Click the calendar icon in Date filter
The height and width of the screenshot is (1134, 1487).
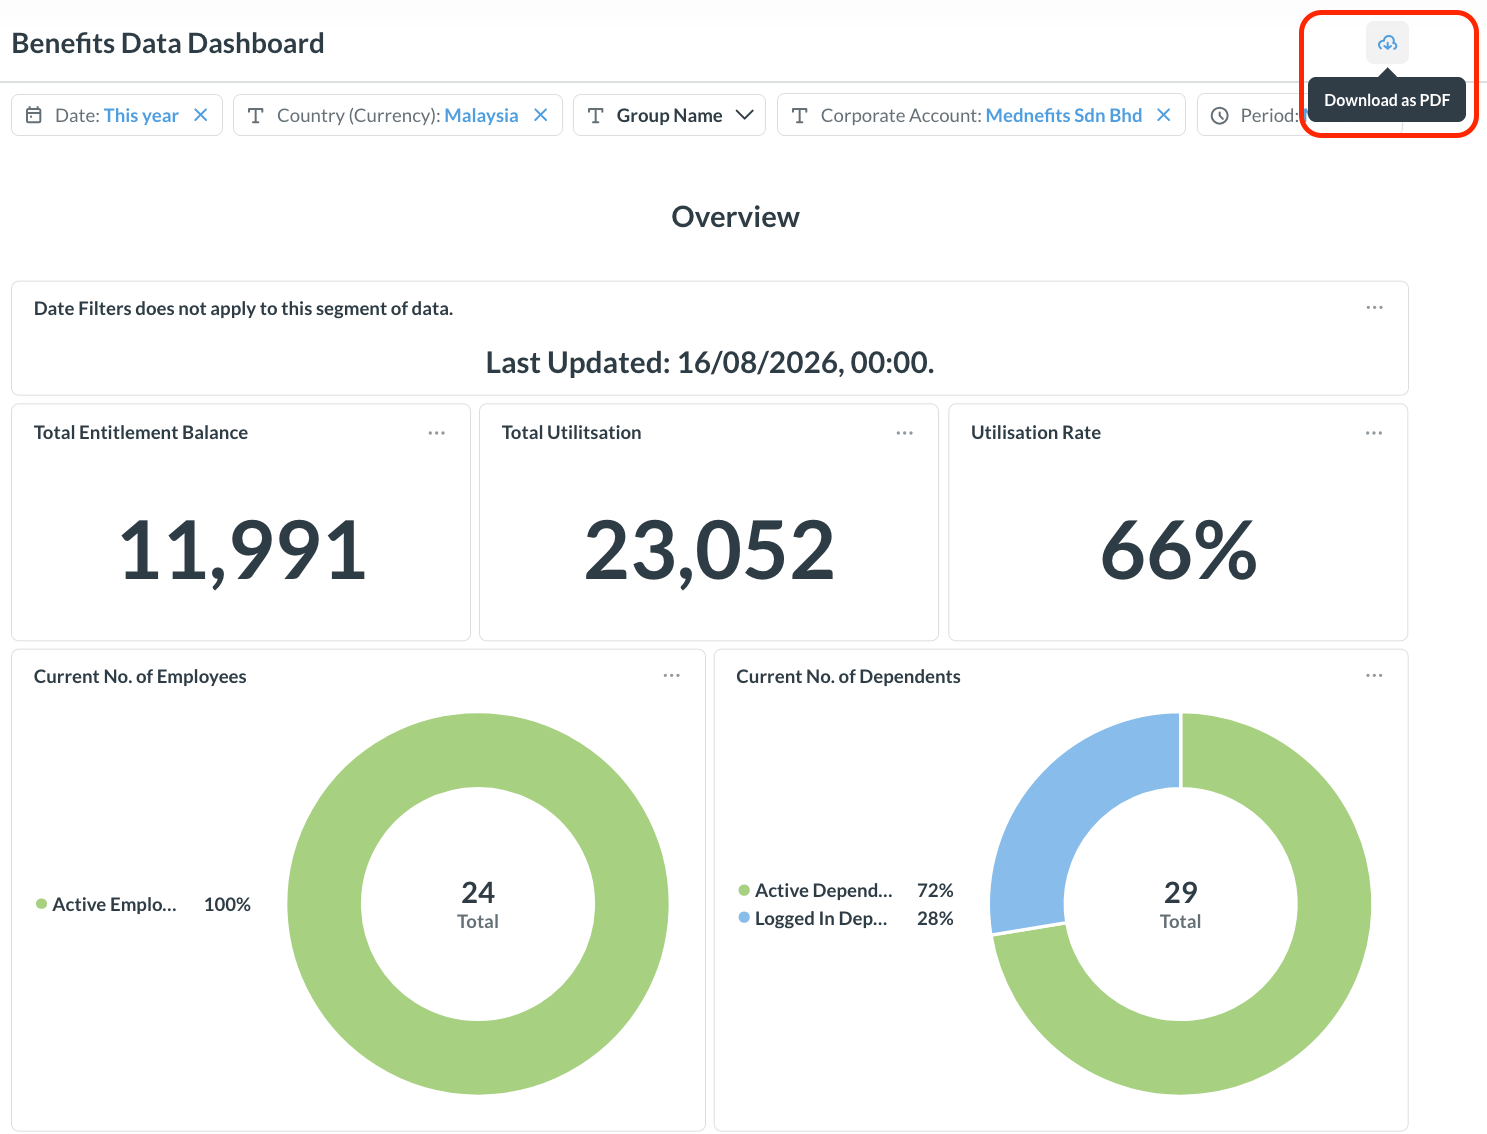(x=34, y=115)
